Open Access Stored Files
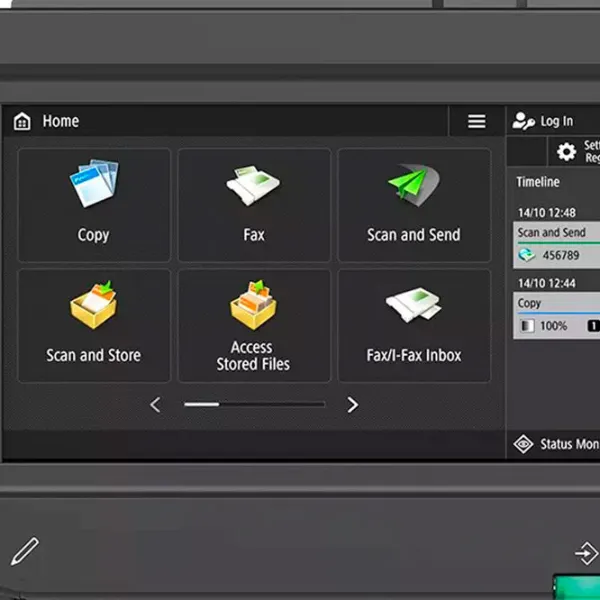Screen dimensions: 600x600 click(254, 325)
